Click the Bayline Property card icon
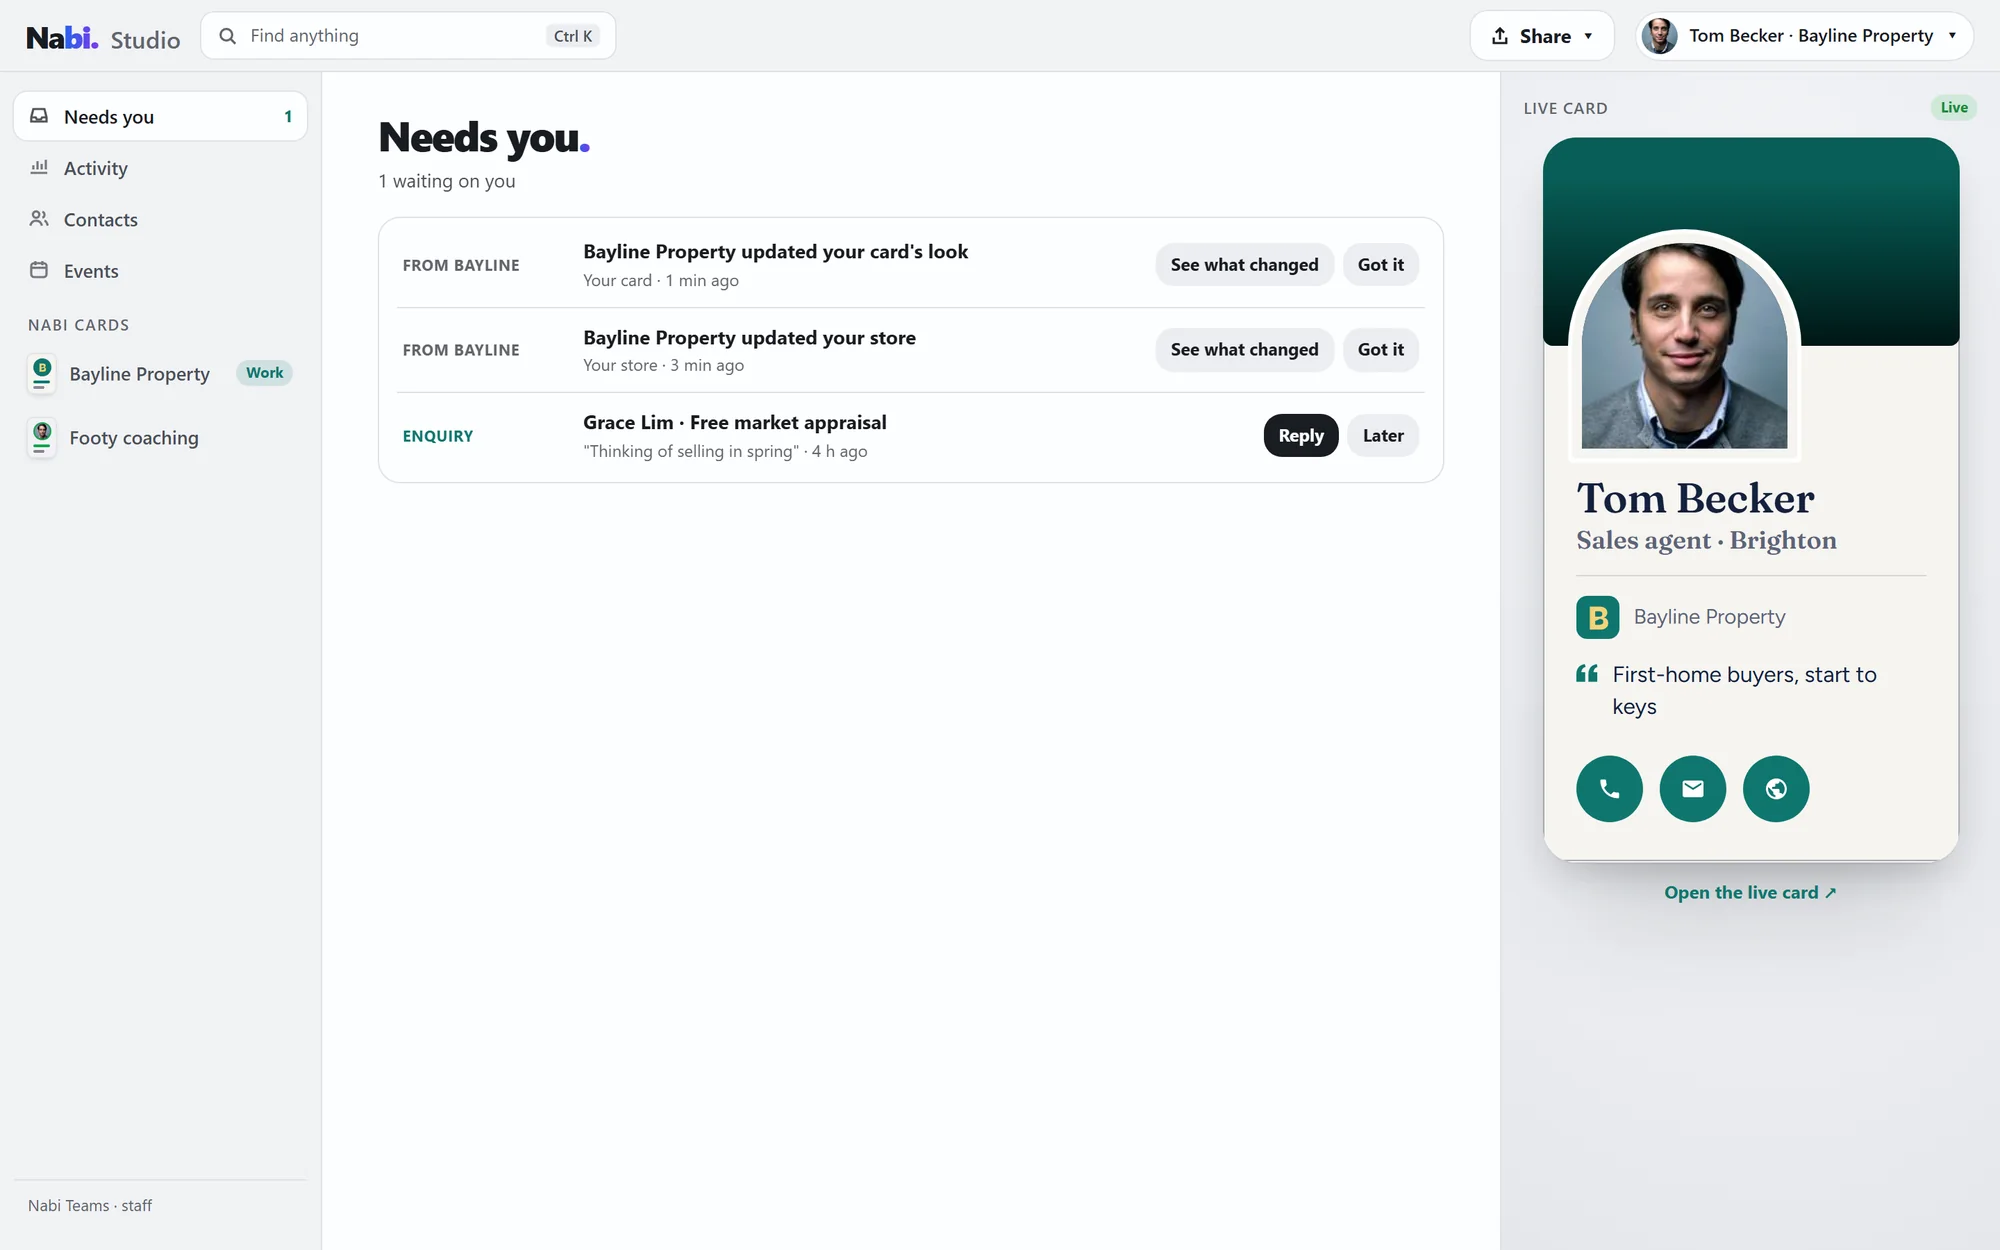Viewport: 2000px width, 1250px height. 42,374
